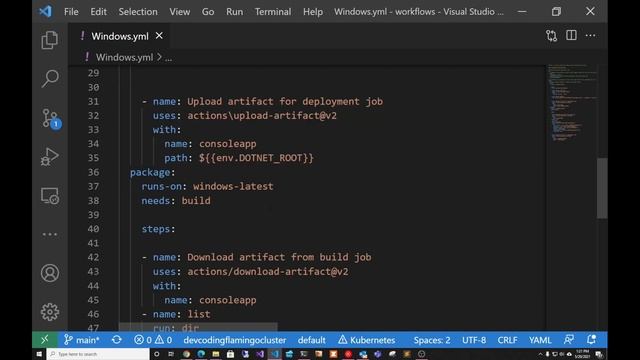Click Upload artifact for deployment job text

[x=285, y=101]
